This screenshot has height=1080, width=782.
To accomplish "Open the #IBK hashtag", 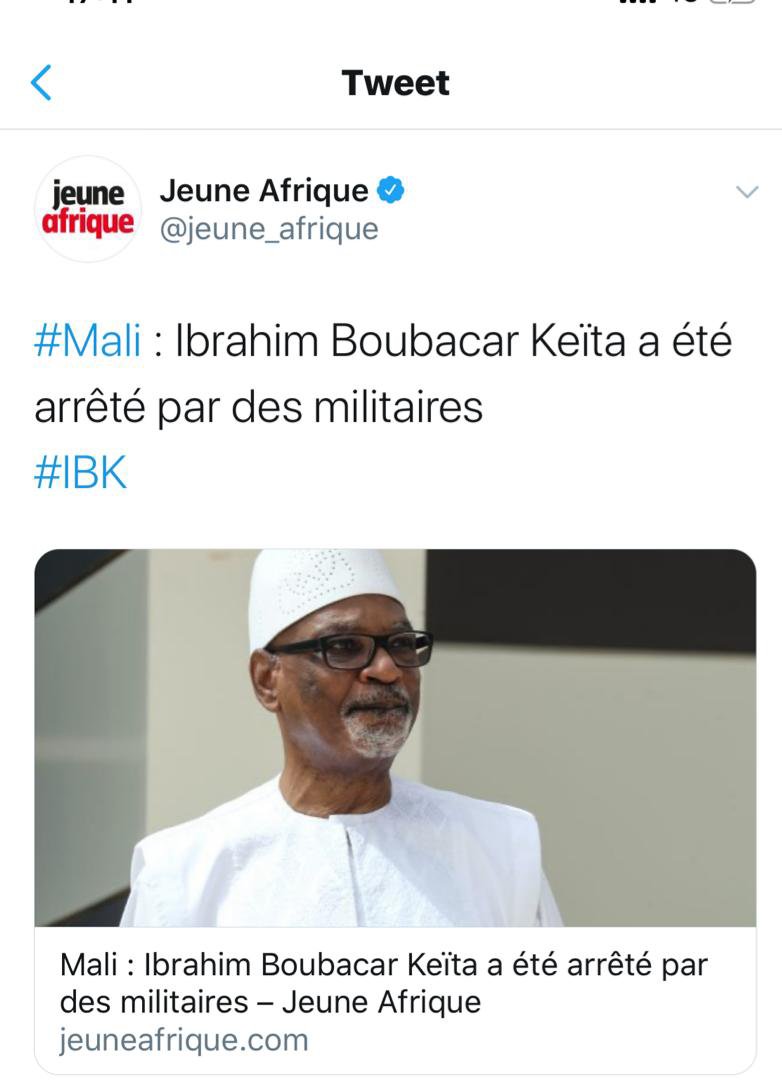I will point(81,472).
